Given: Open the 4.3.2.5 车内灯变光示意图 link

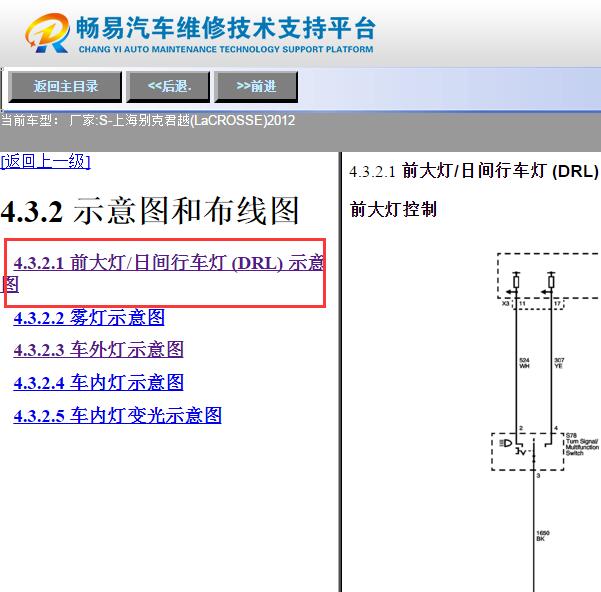Looking at the screenshot, I should 118,415.
